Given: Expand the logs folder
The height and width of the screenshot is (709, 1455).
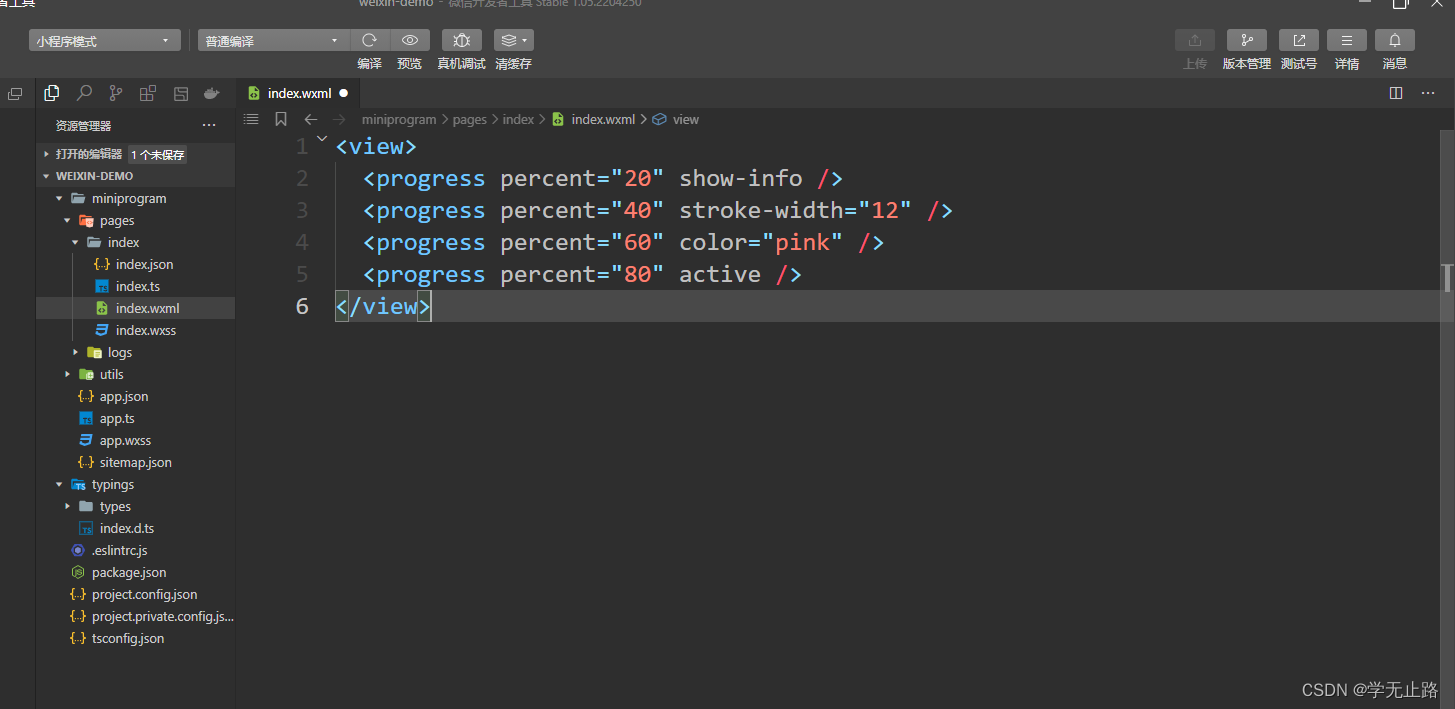Looking at the screenshot, I should coord(75,352).
